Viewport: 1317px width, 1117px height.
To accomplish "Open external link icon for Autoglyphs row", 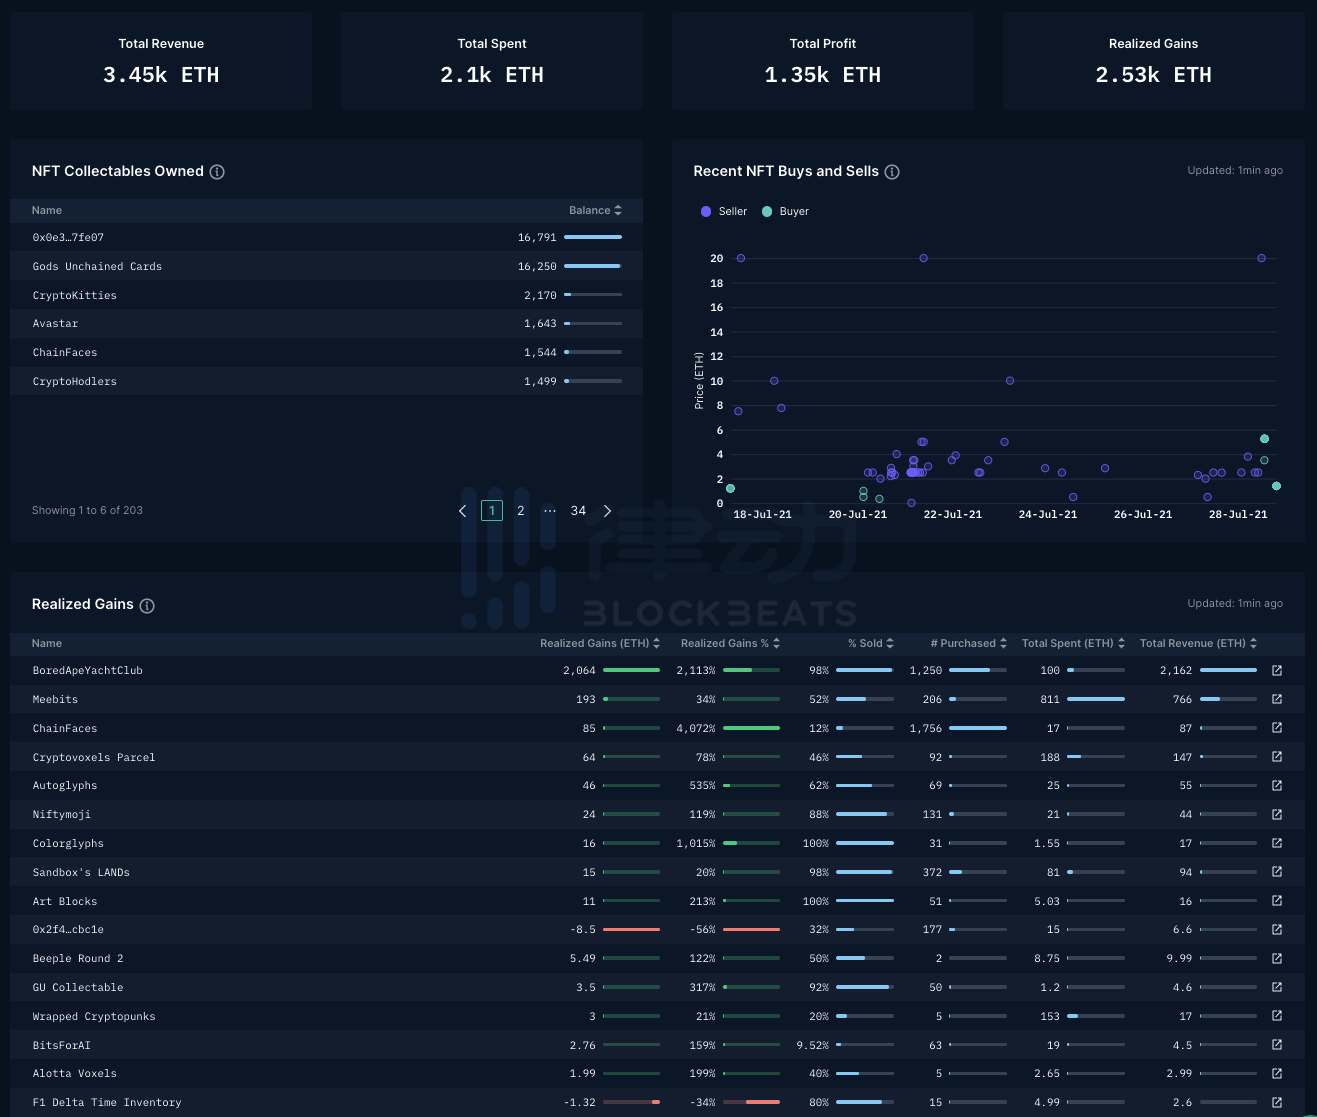I will click(x=1277, y=786).
